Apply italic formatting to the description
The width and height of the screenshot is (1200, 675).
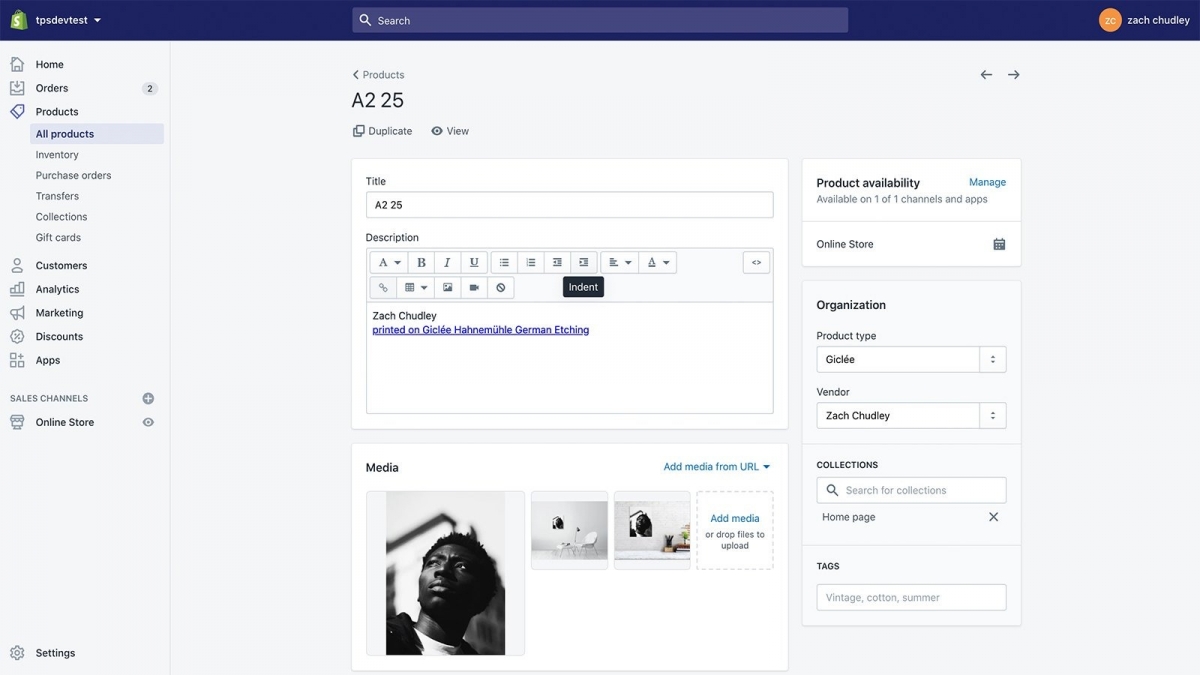coord(446,261)
